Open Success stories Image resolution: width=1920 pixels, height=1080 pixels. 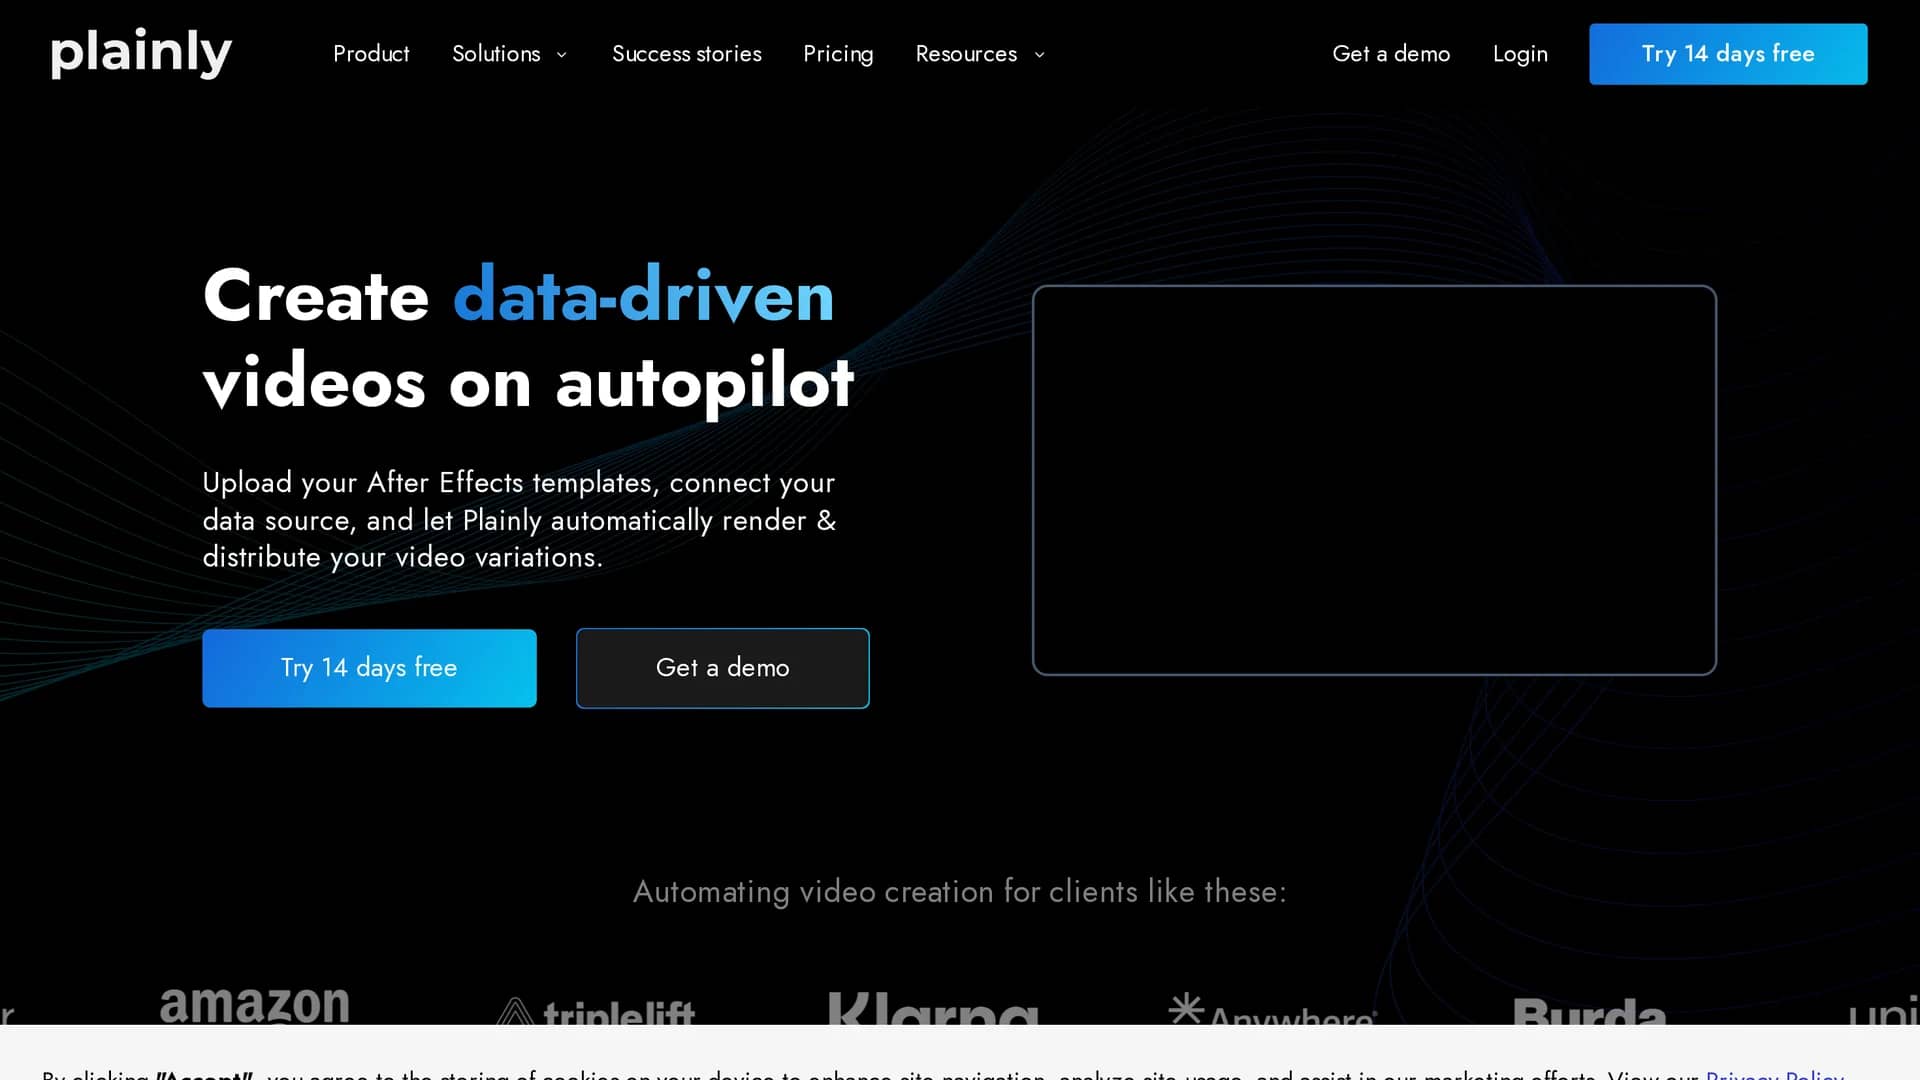pos(686,54)
